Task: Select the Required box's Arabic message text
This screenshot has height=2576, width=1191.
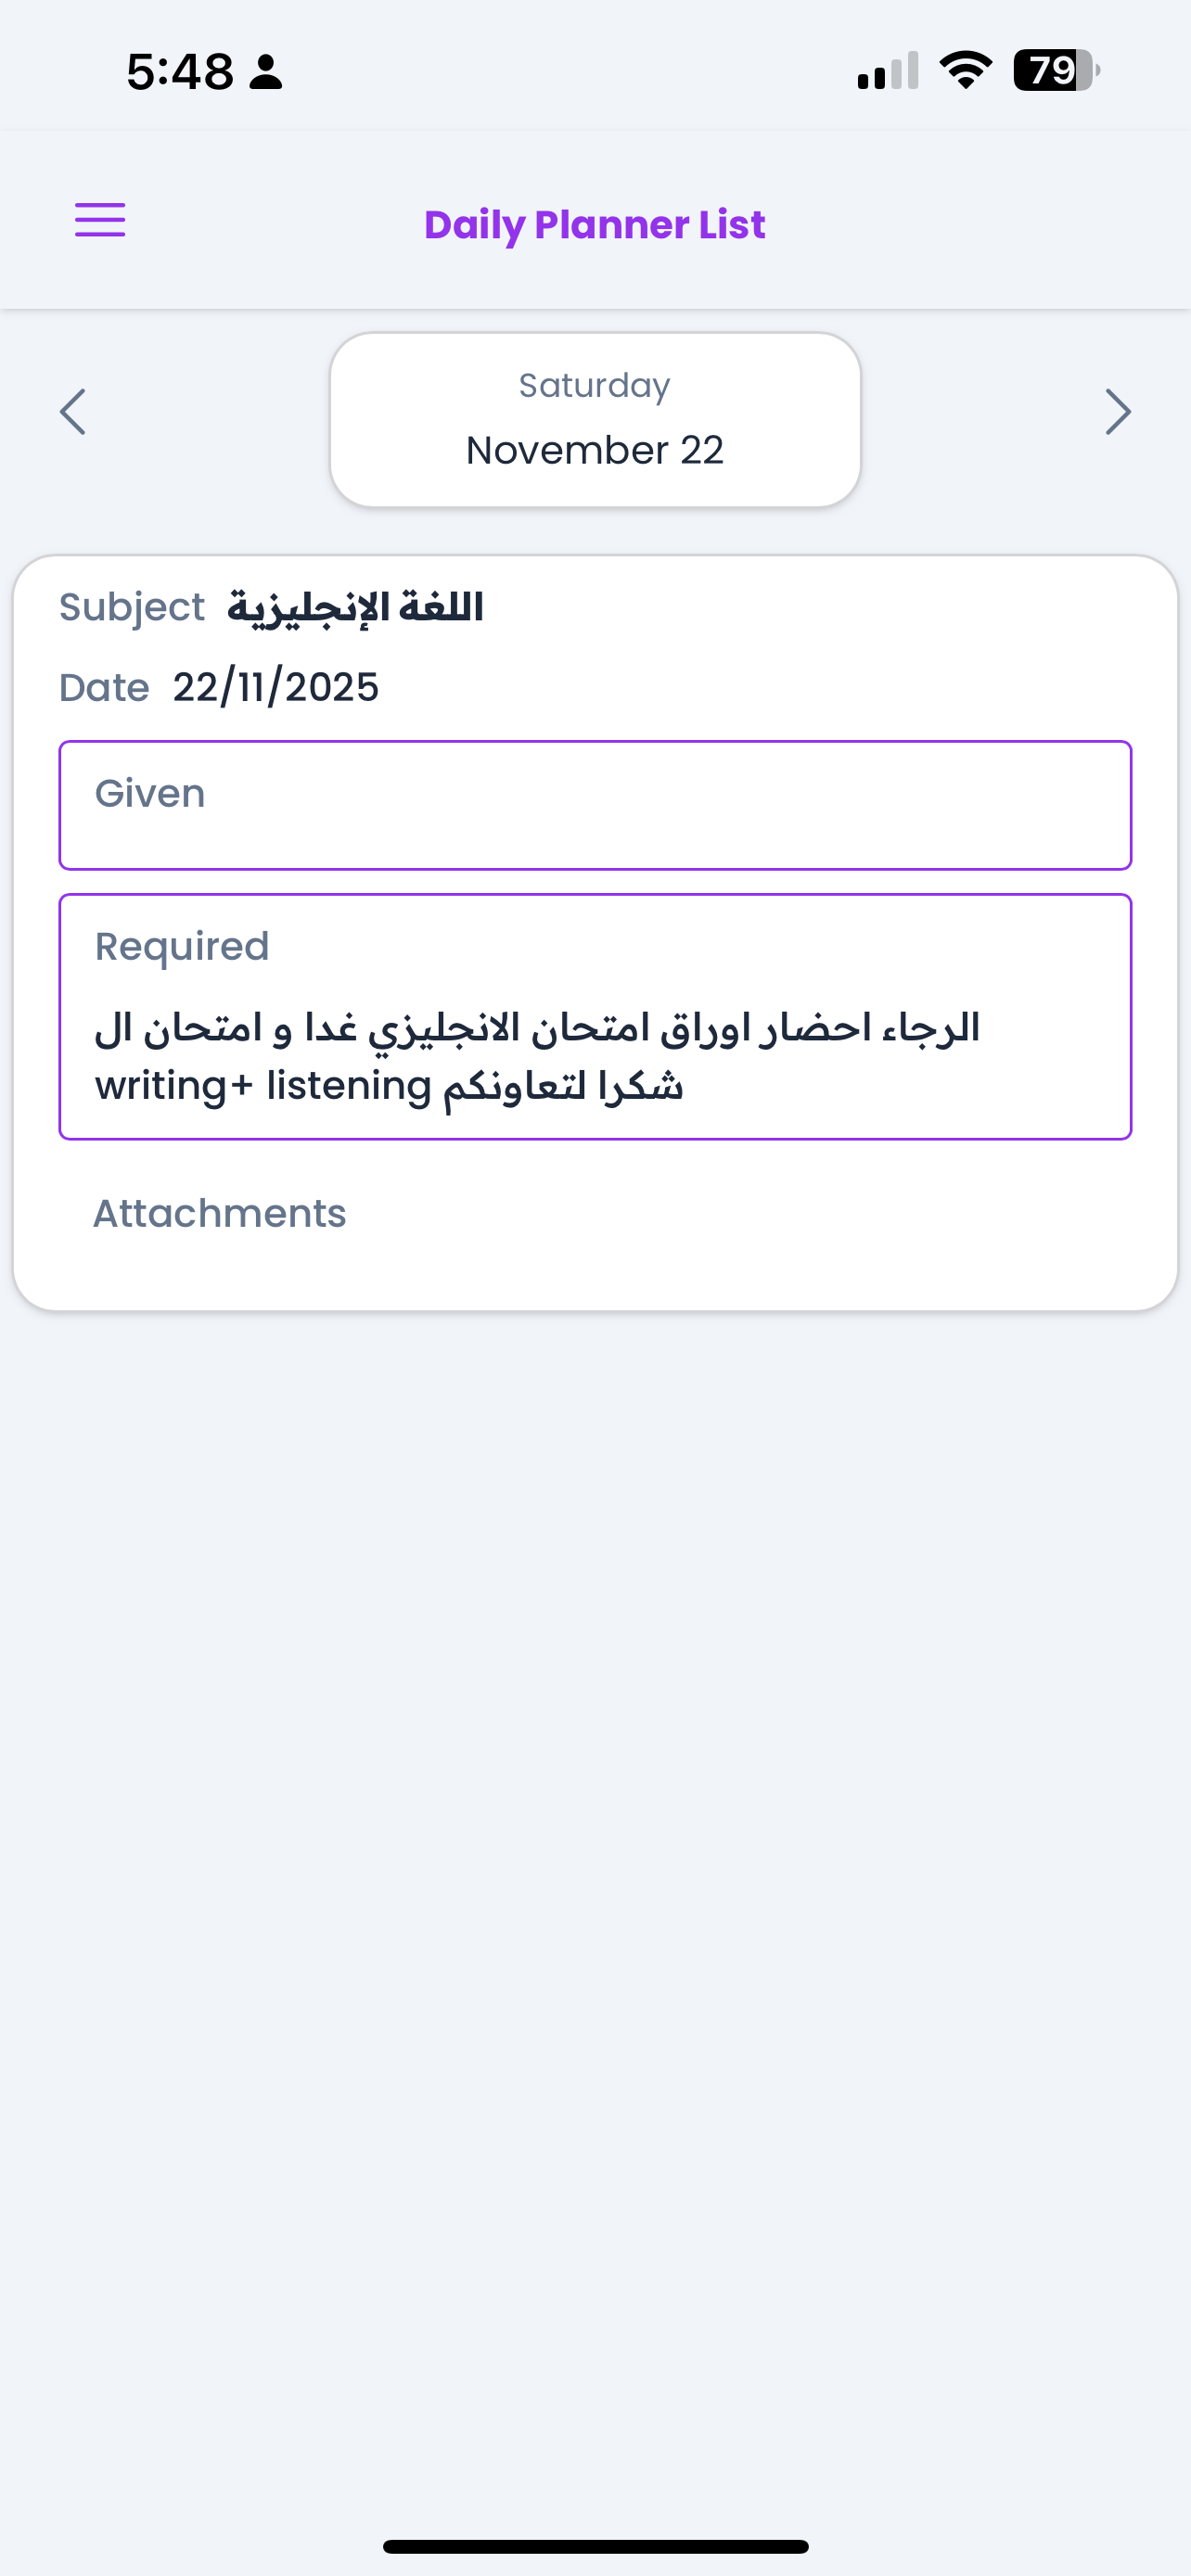Action: [537, 1057]
